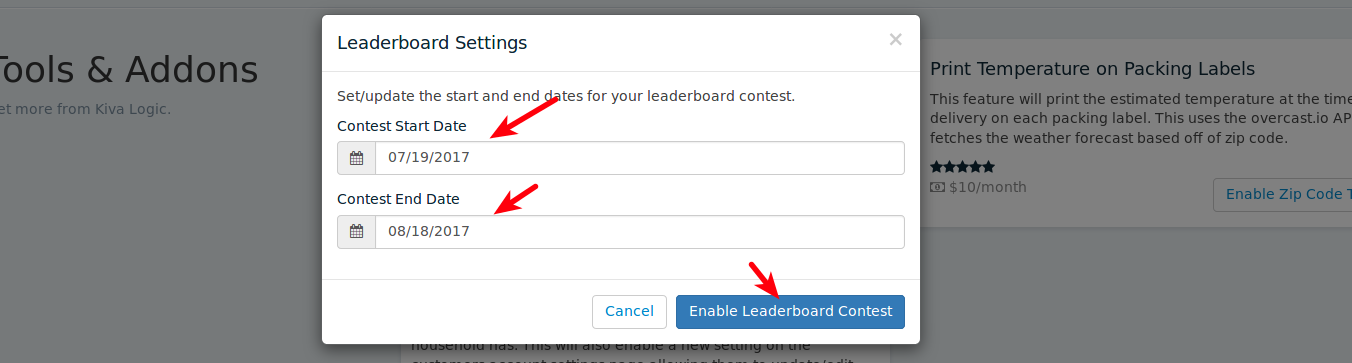The image size is (1352, 363).
Task: Click Enable Leaderboard Contest button
Action: (x=790, y=311)
